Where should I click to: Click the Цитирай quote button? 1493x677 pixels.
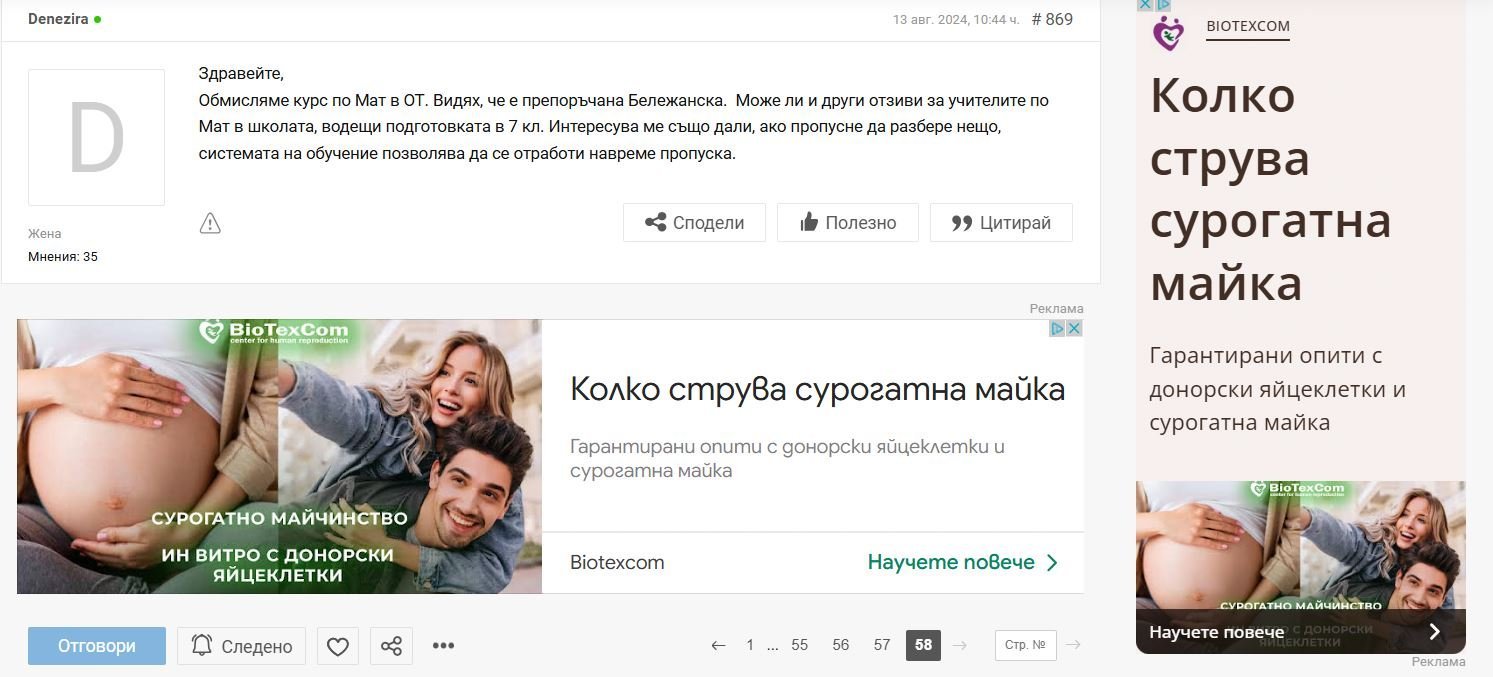(x=1001, y=223)
